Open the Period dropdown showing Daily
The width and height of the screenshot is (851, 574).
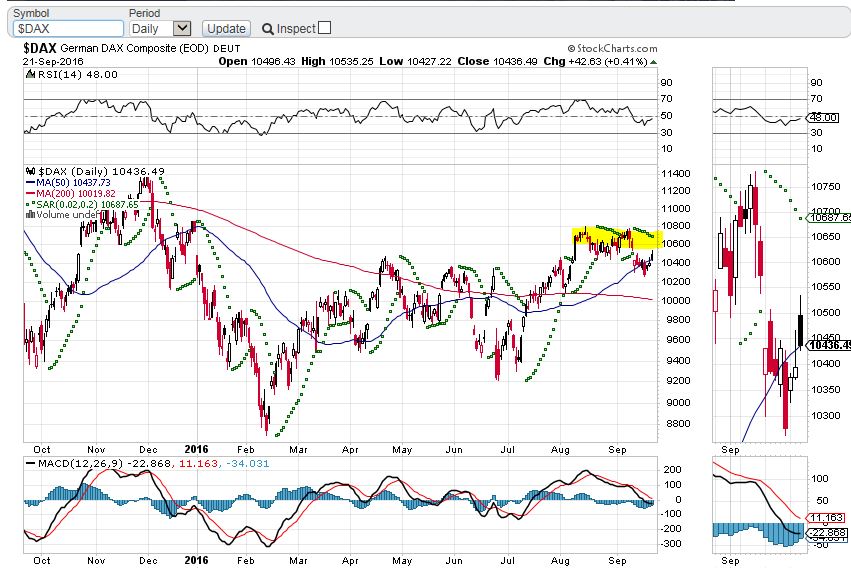click(160, 28)
